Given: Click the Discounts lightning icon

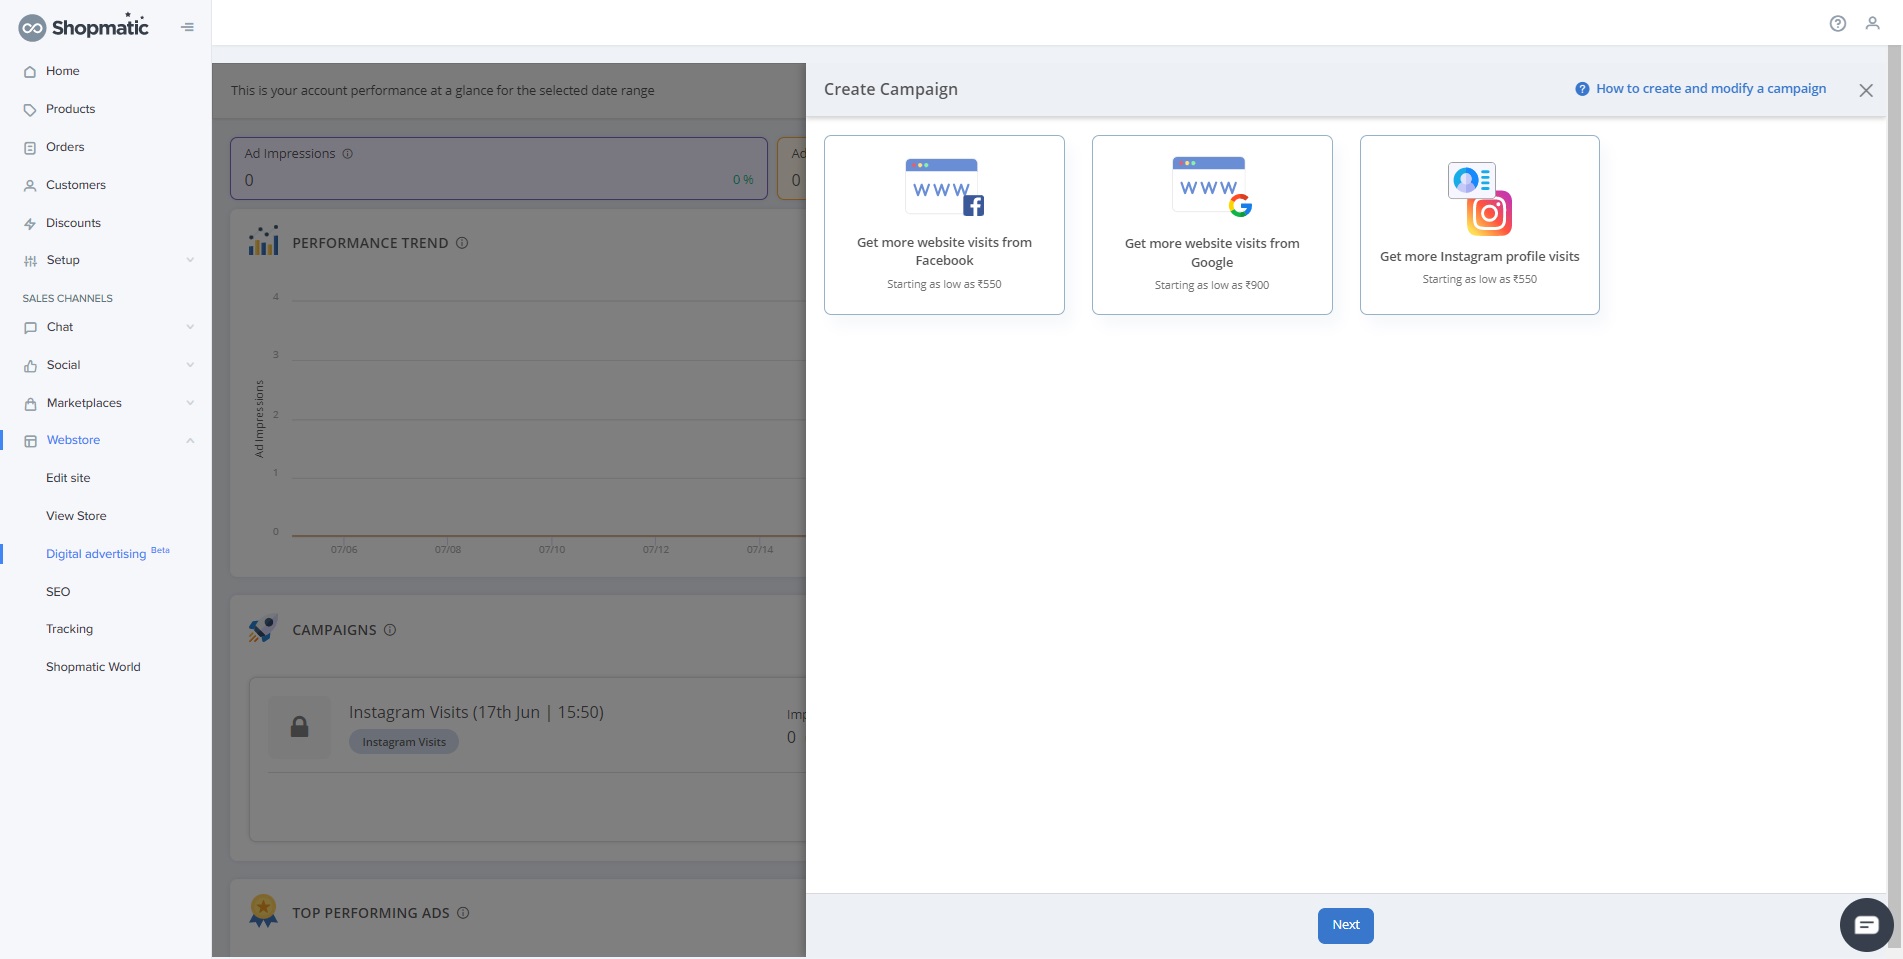Looking at the screenshot, I should point(30,224).
